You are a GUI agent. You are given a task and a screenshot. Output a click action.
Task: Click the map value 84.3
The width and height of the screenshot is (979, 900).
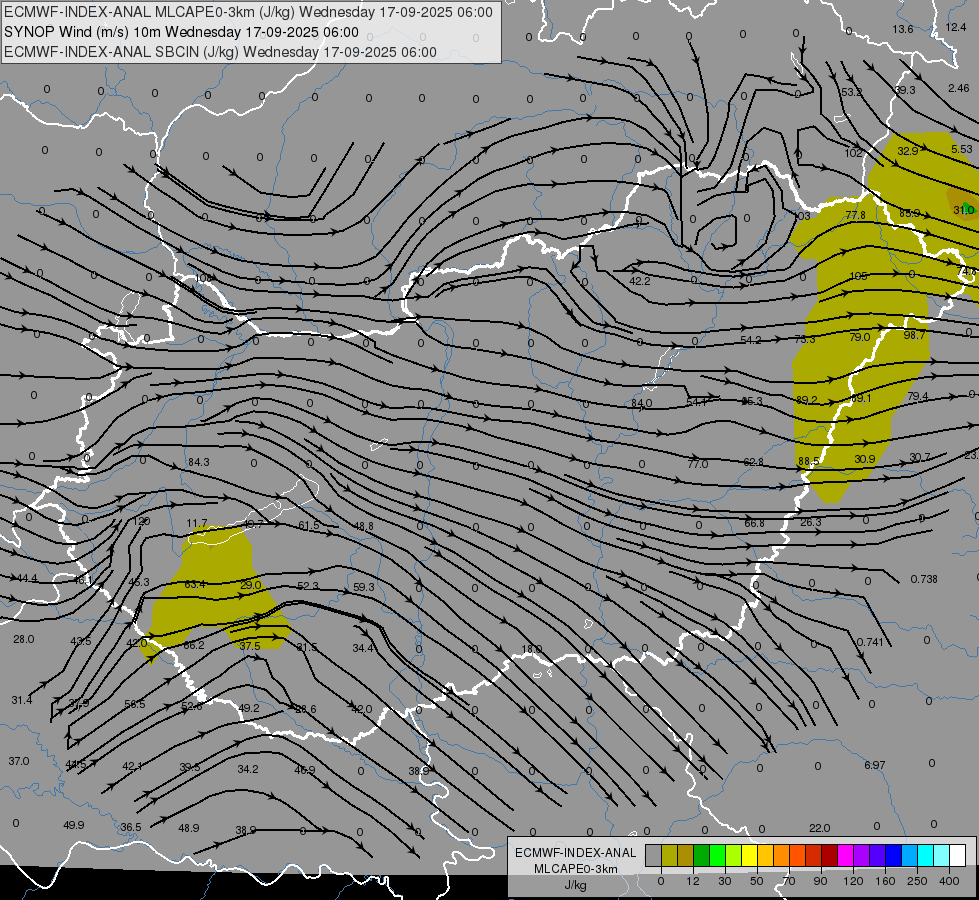pos(199,462)
